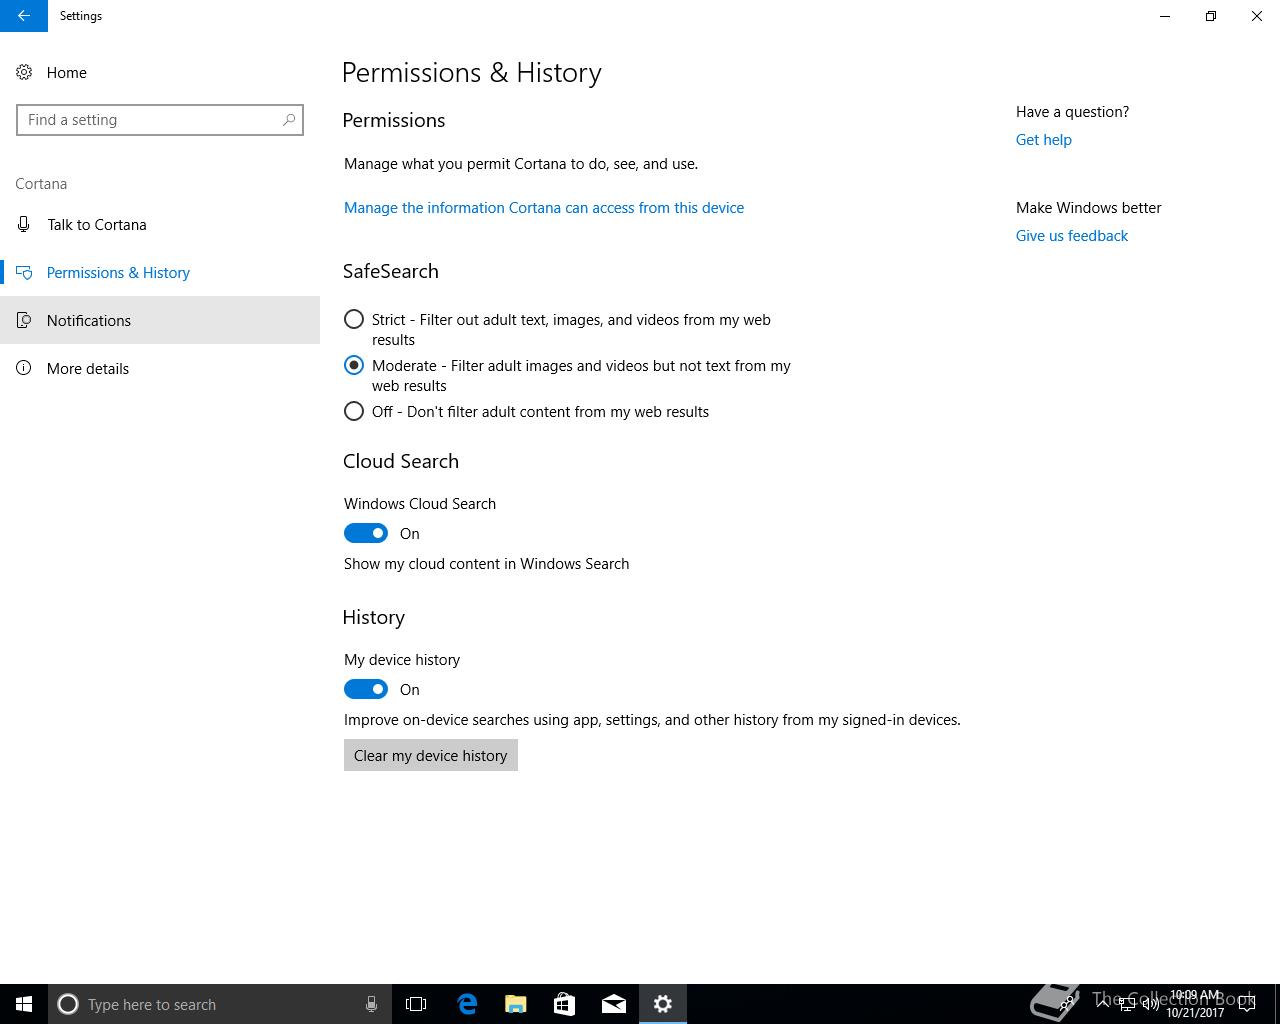Click the Cloud Search section heading

401,461
